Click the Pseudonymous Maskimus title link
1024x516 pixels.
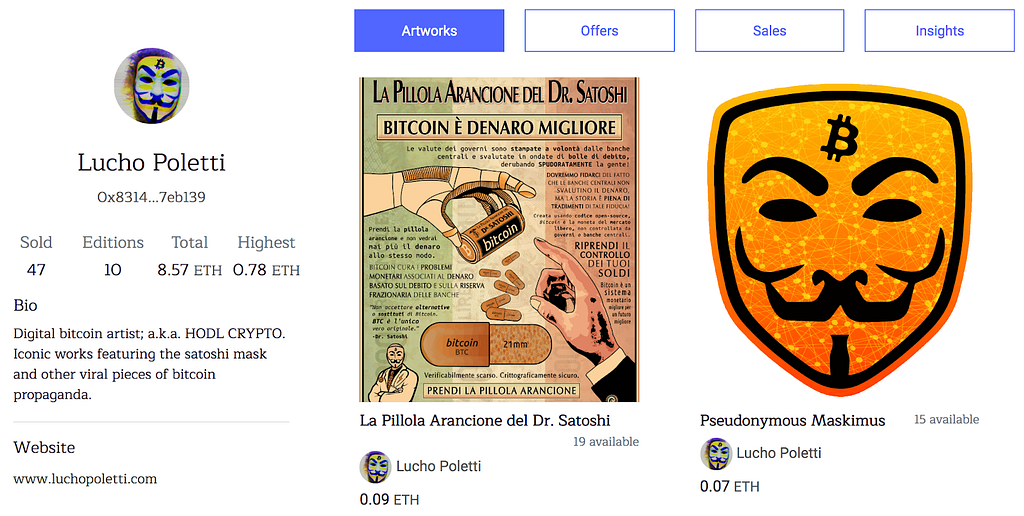pos(793,420)
